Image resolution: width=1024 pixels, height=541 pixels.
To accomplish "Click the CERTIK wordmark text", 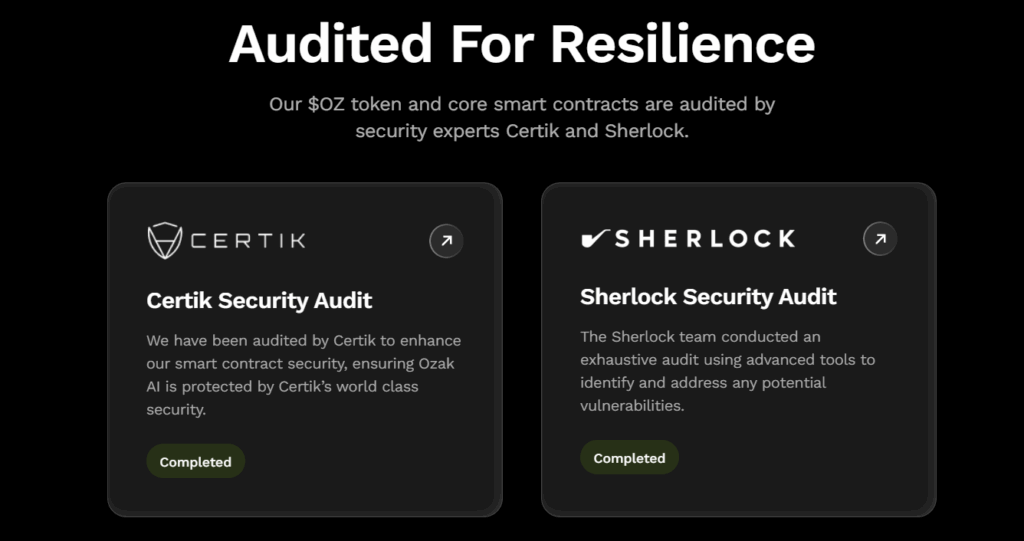I will coord(247,241).
